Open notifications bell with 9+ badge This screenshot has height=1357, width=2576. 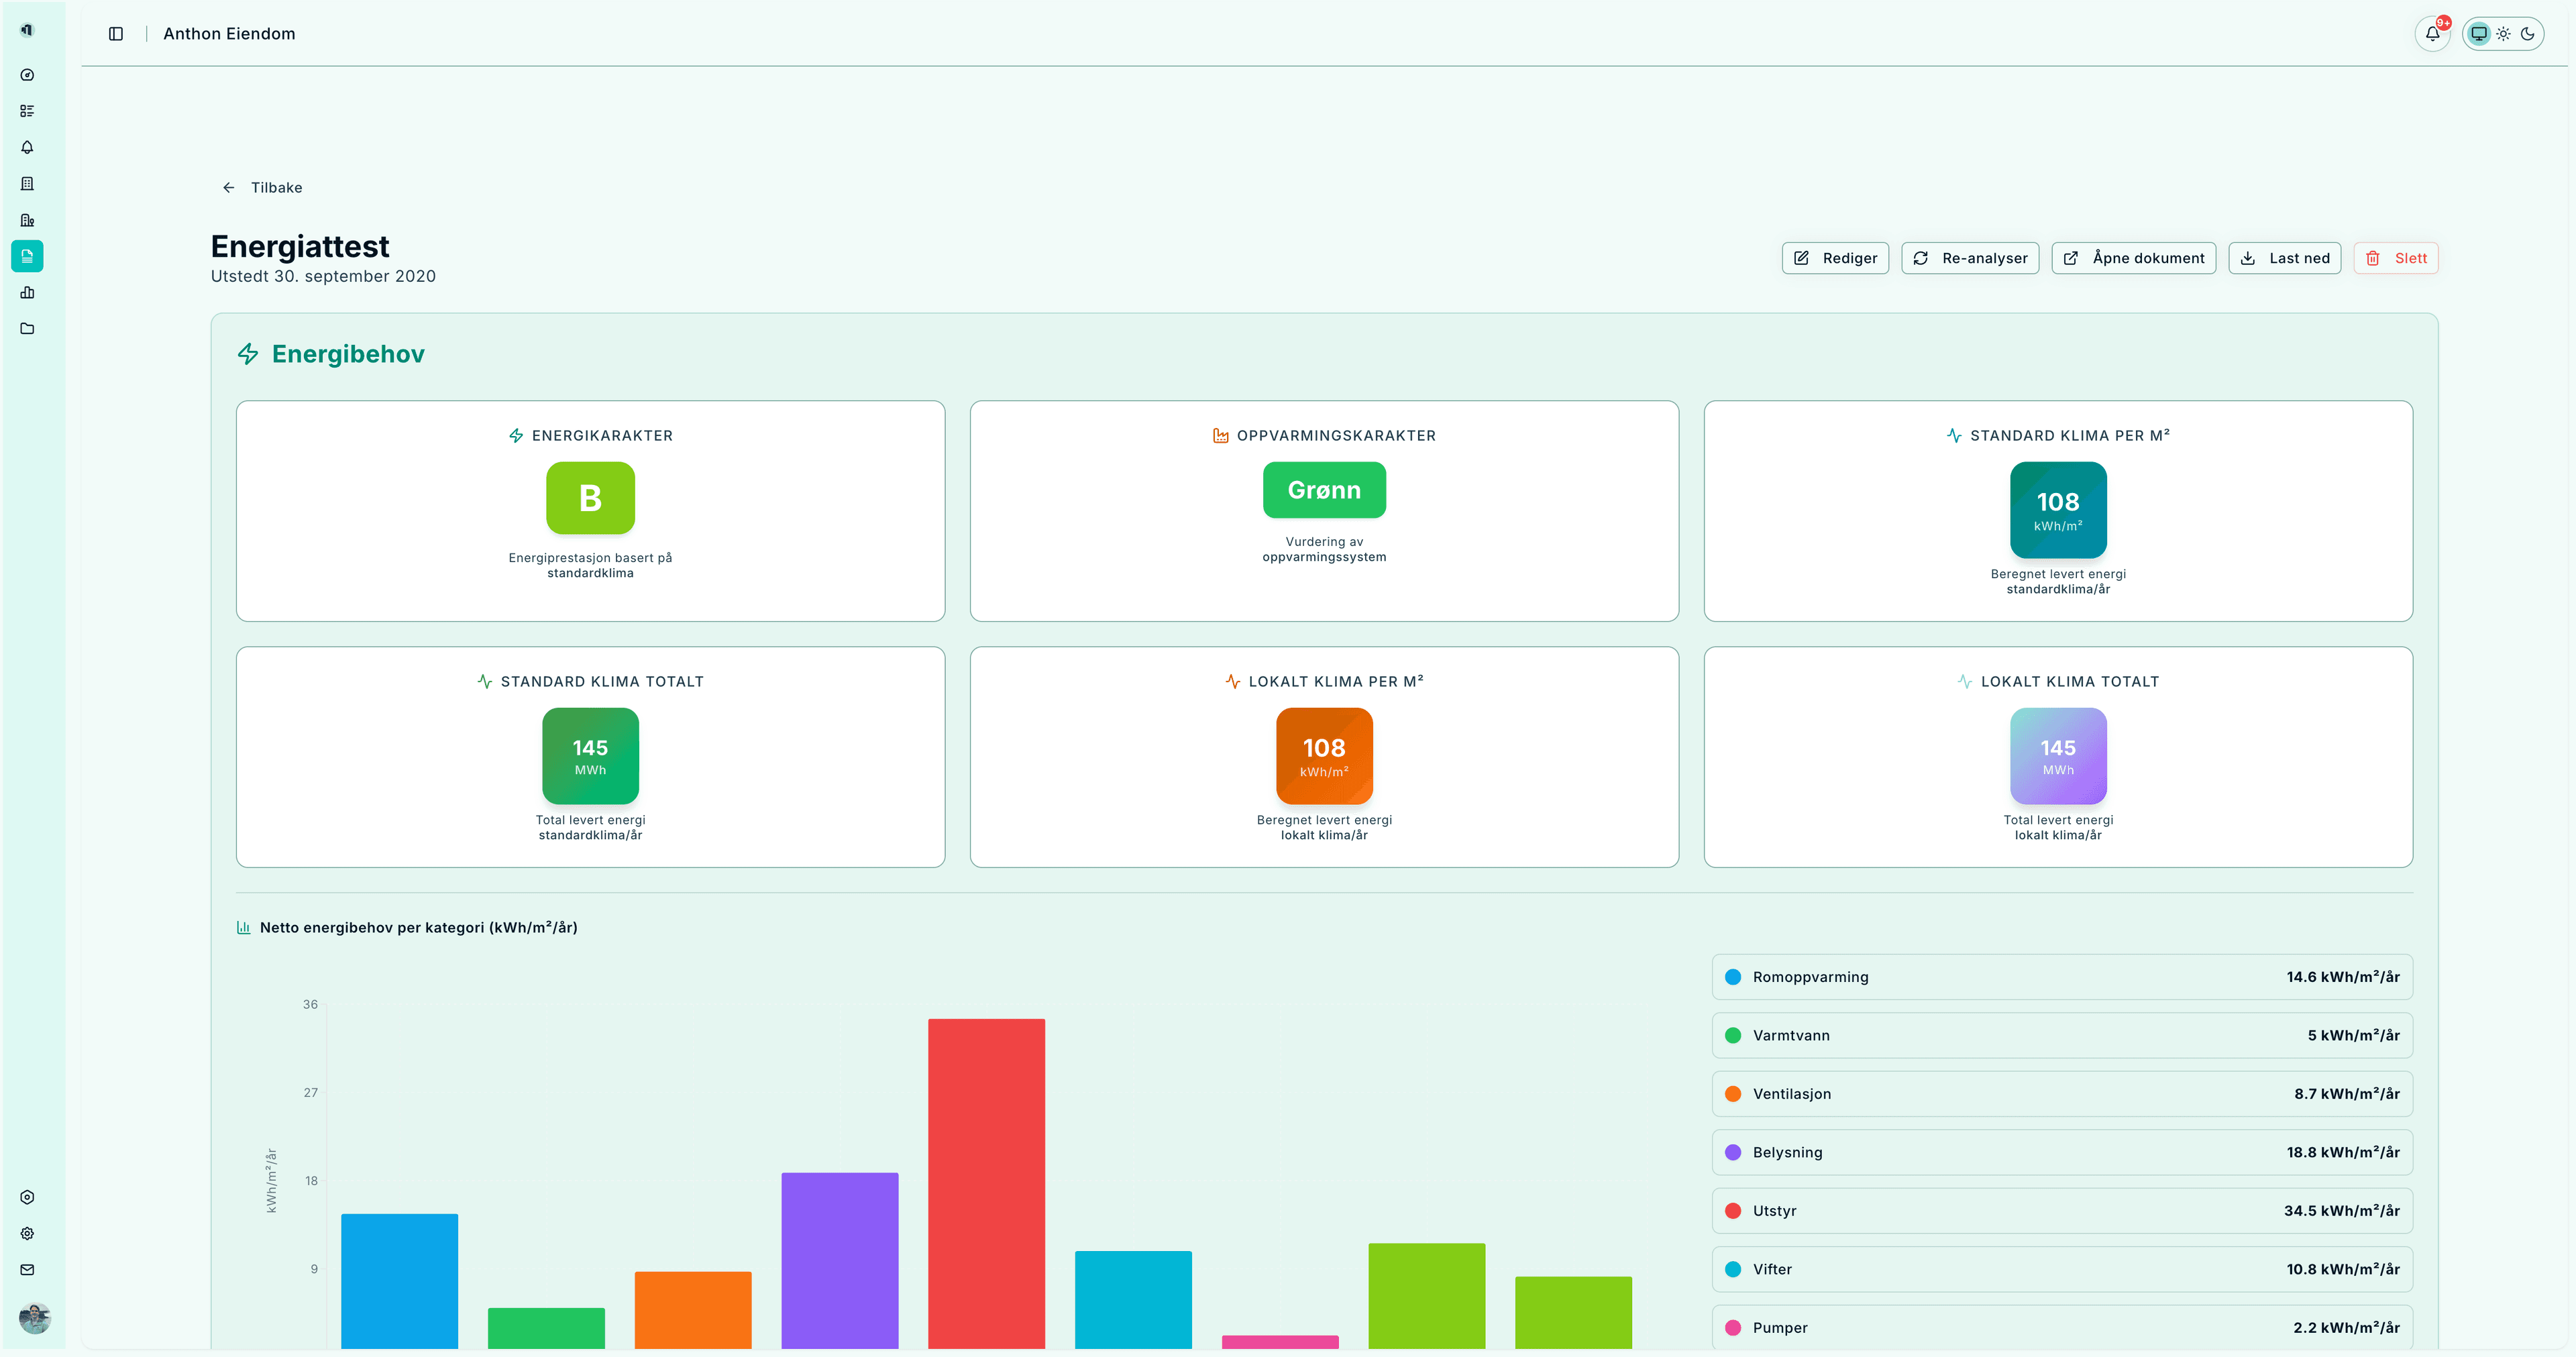[2432, 33]
